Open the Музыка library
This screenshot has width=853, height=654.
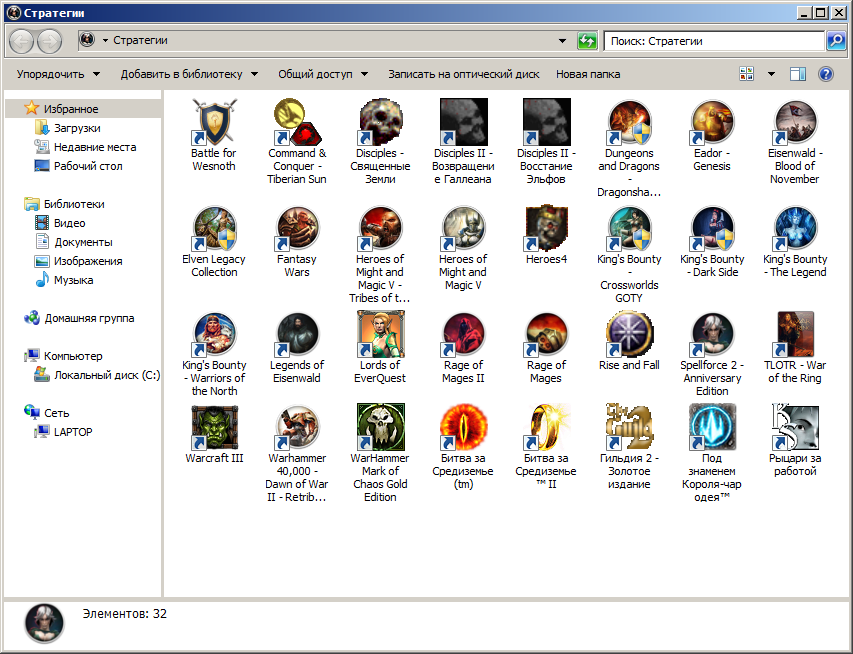pyautogui.click(x=64, y=280)
